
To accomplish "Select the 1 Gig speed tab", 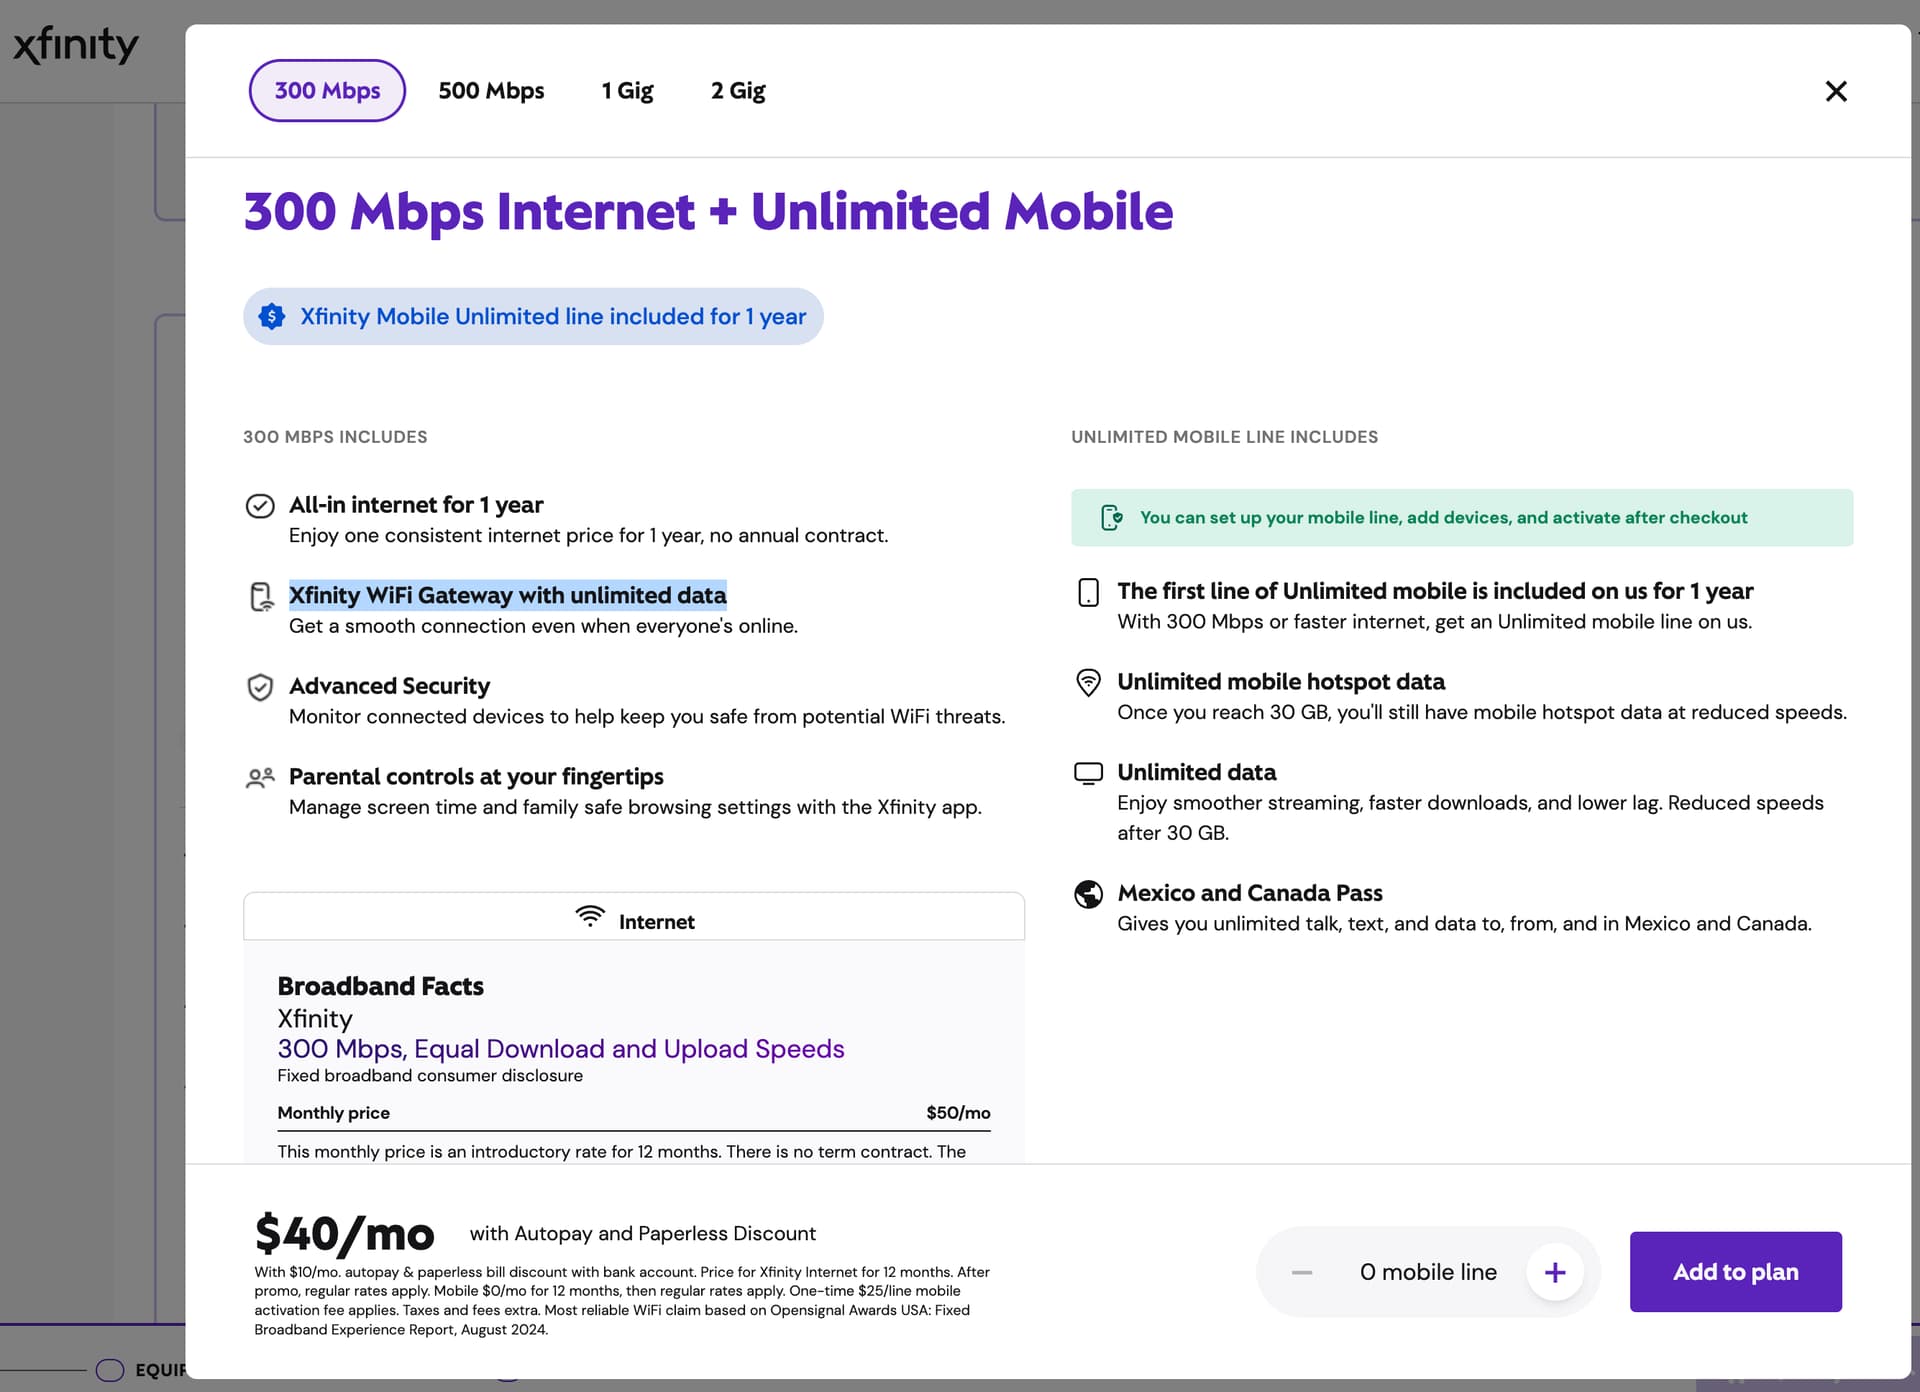I will (x=627, y=90).
